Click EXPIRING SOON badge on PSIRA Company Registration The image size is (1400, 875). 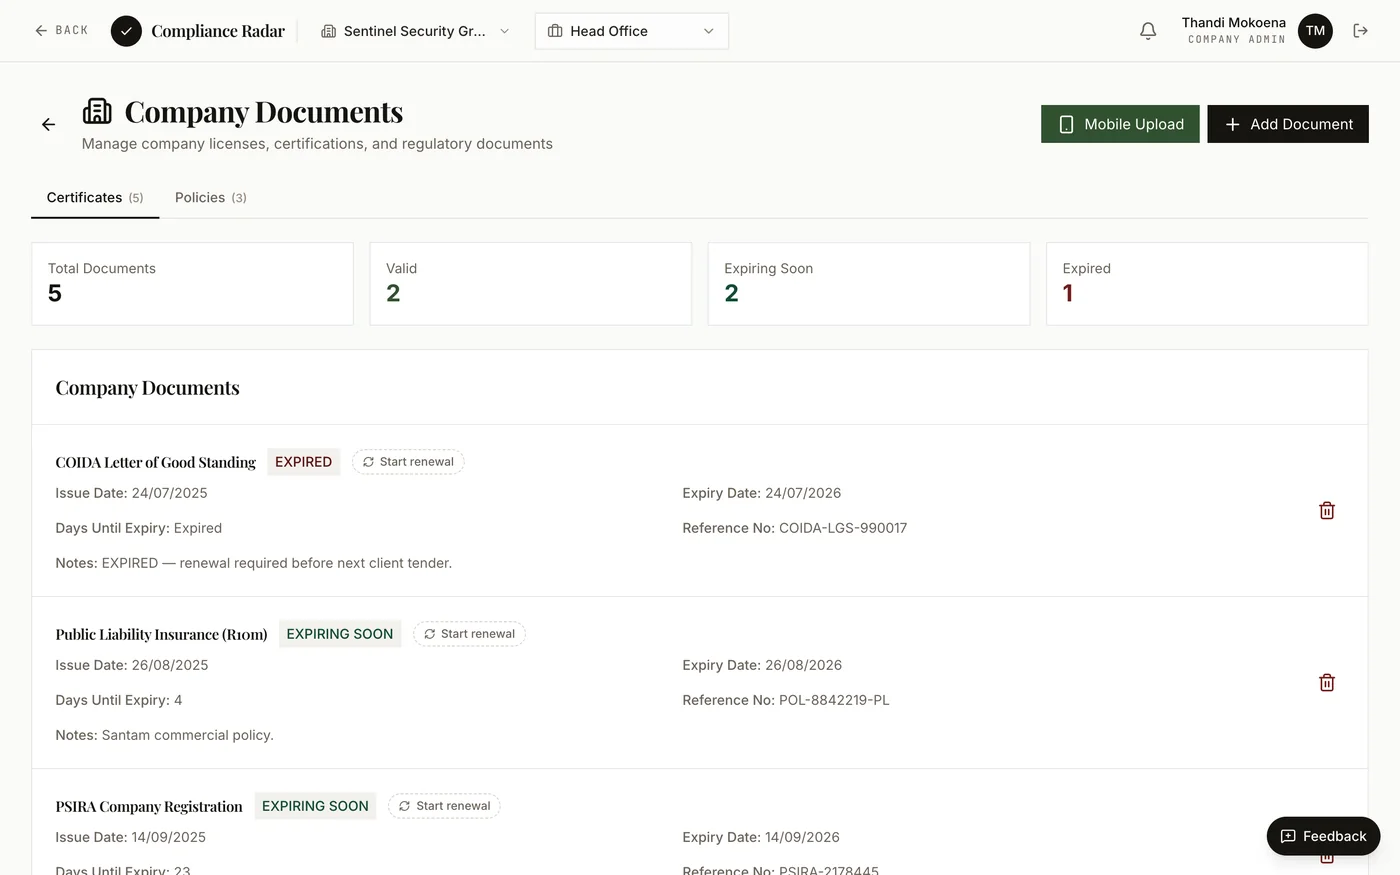click(x=315, y=806)
